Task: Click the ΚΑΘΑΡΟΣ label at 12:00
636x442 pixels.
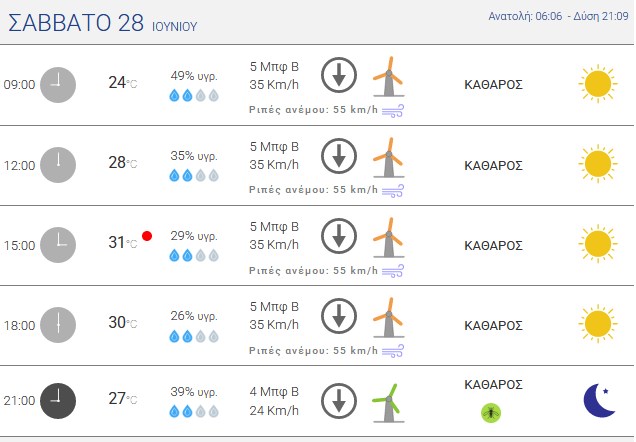Action: (x=493, y=165)
